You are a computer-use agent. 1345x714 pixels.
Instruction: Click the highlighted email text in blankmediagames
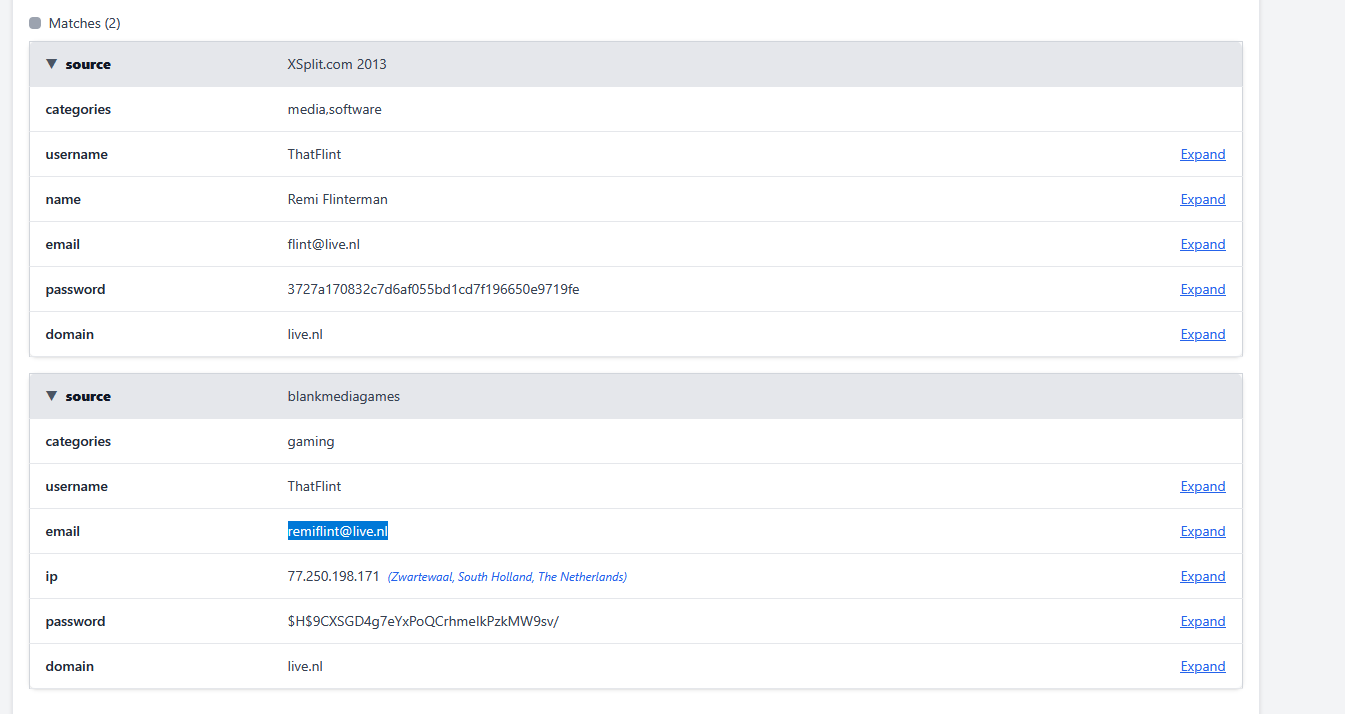(337, 531)
